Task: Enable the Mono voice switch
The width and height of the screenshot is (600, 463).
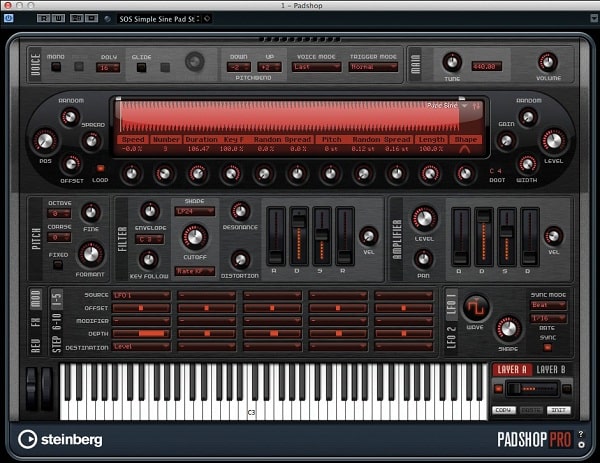Action: [x=56, y=67]
